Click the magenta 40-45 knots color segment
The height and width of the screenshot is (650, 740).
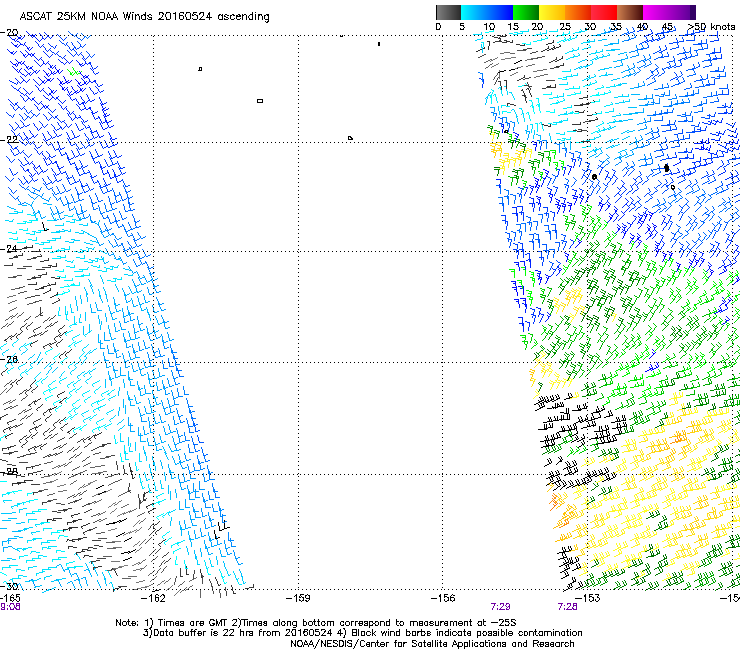[x=658, y=12]
